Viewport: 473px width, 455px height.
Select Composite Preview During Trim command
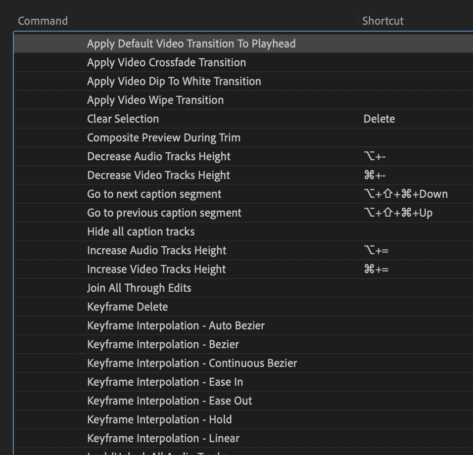click(164, 138)
